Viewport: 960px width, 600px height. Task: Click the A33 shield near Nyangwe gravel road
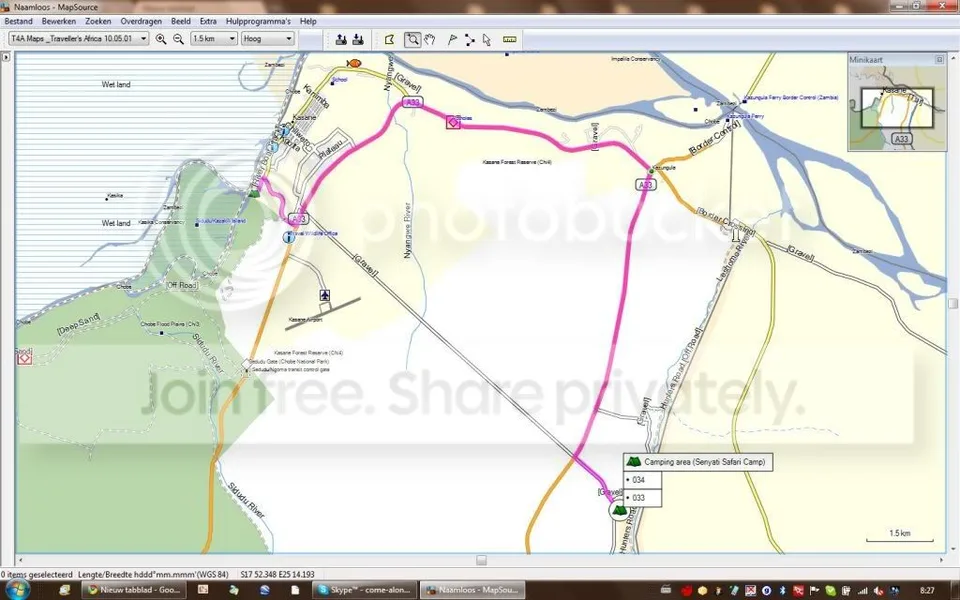point(413,102)
